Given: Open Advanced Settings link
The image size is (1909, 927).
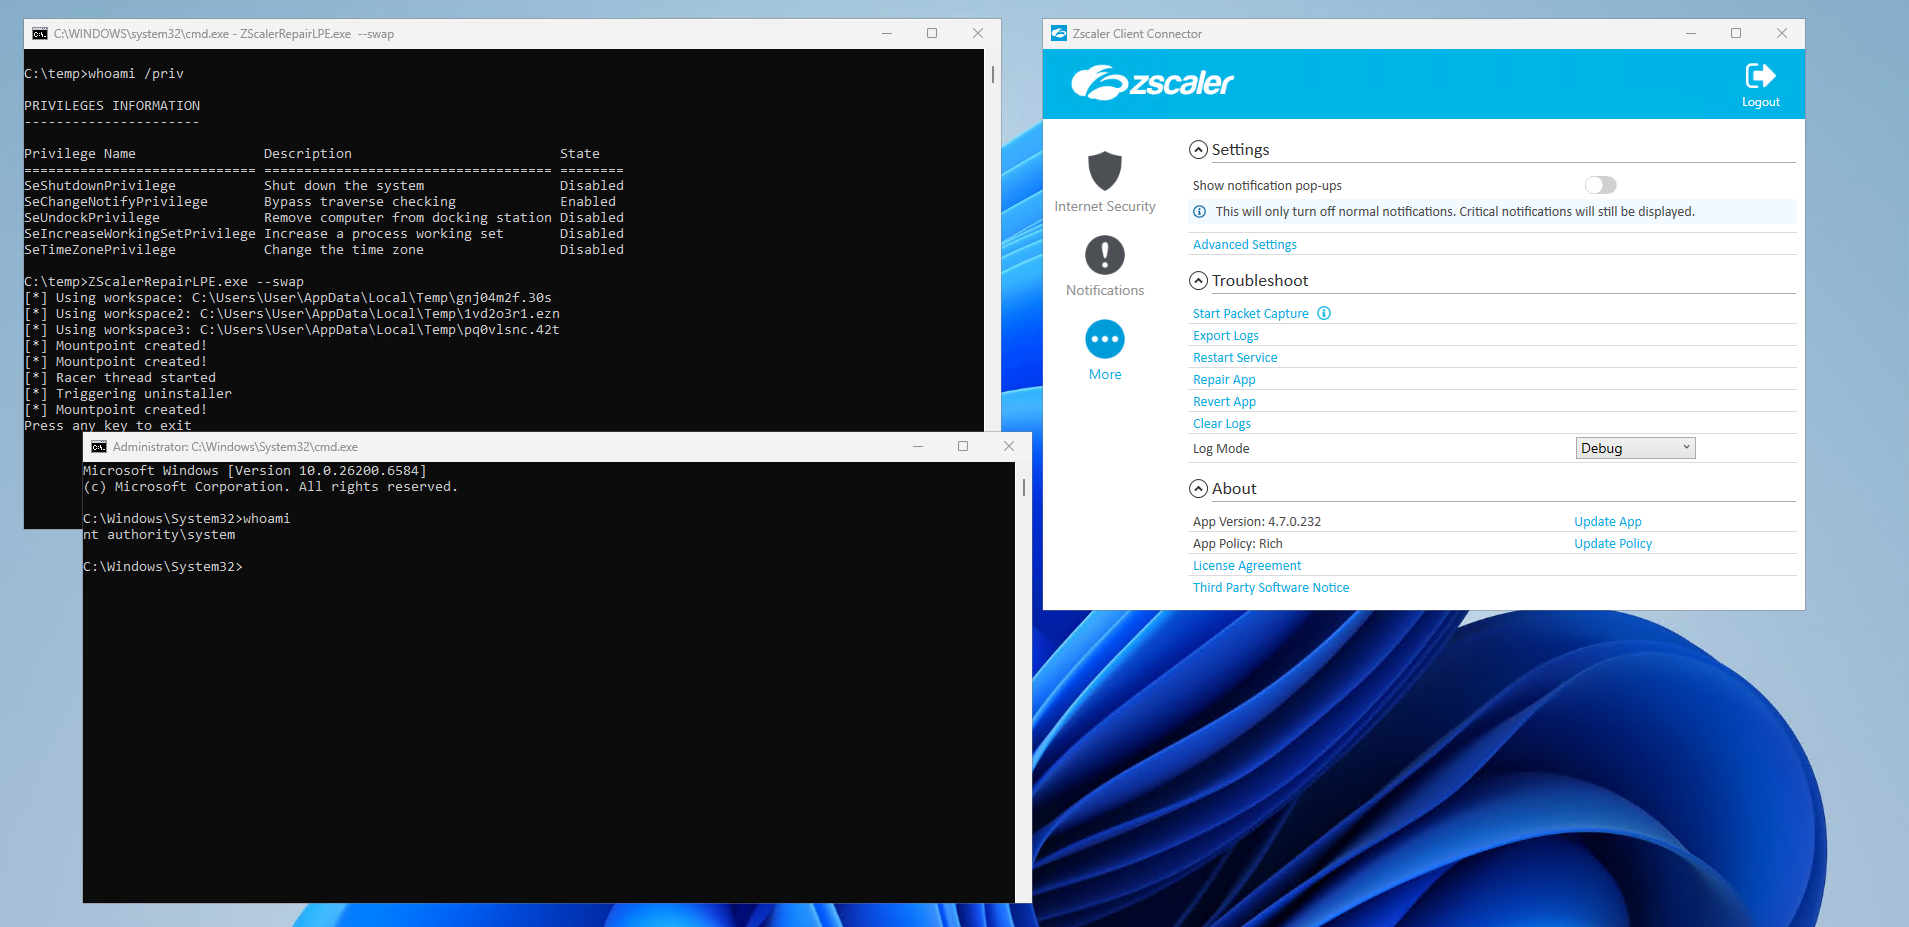Looking at the screenshot, I should 1244,244.
